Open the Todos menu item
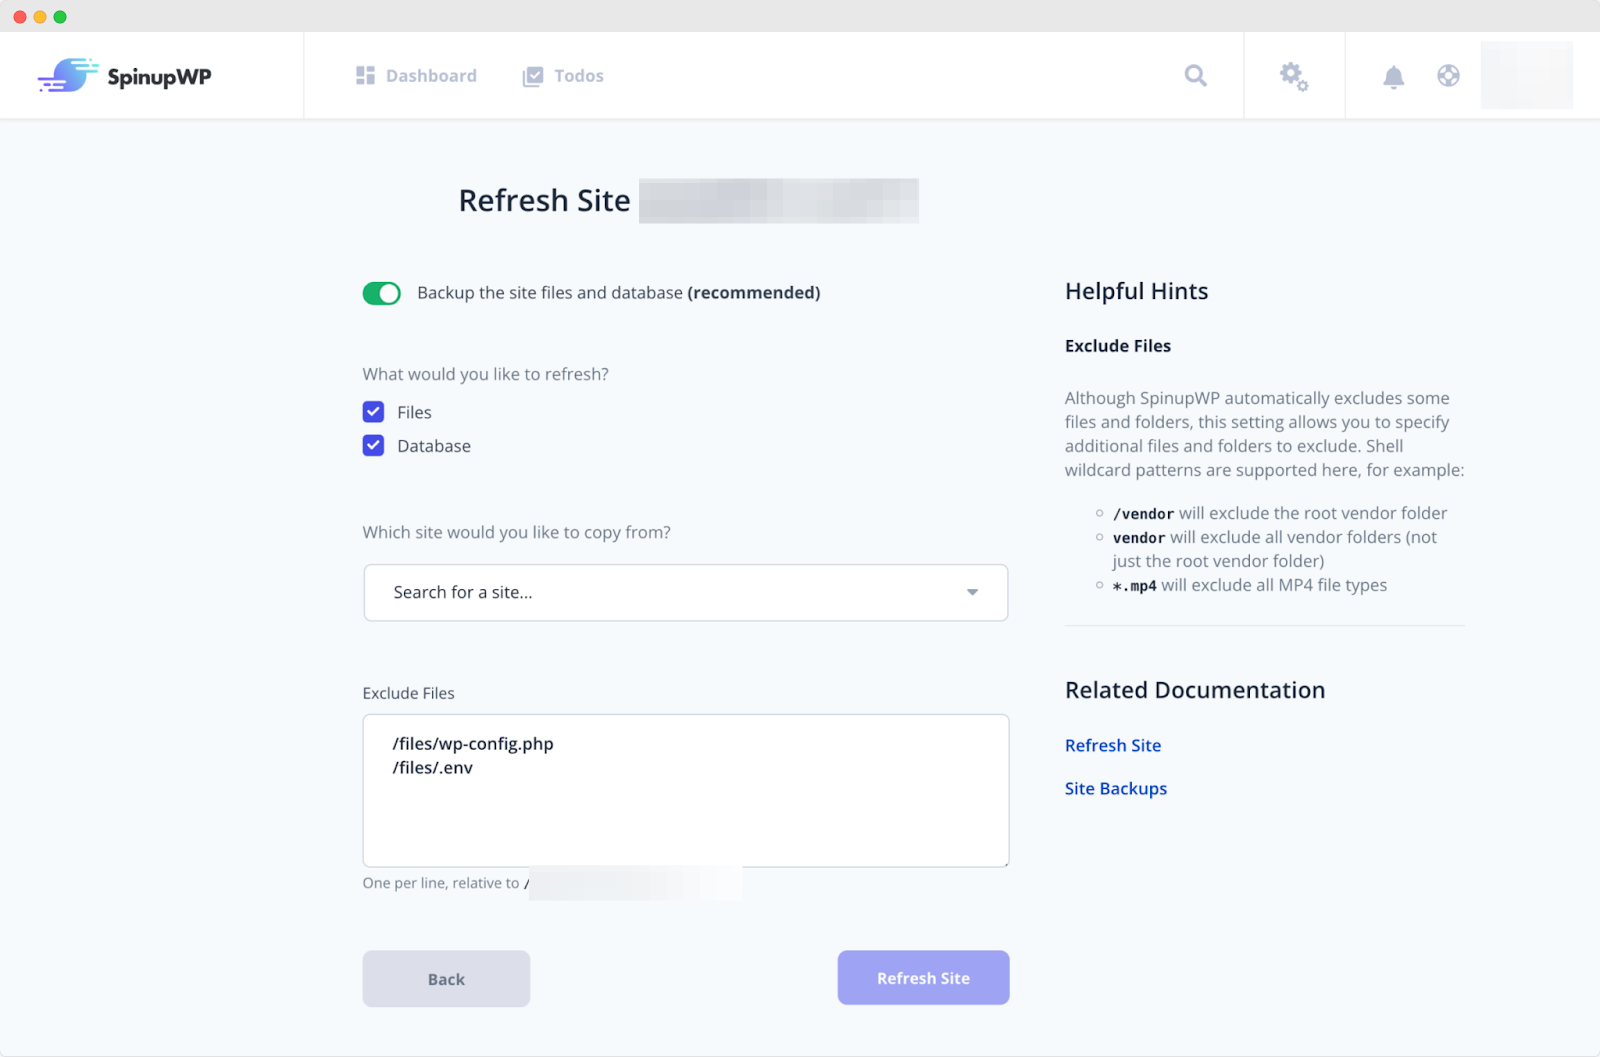1600x1057 pixels. [578, 76]
